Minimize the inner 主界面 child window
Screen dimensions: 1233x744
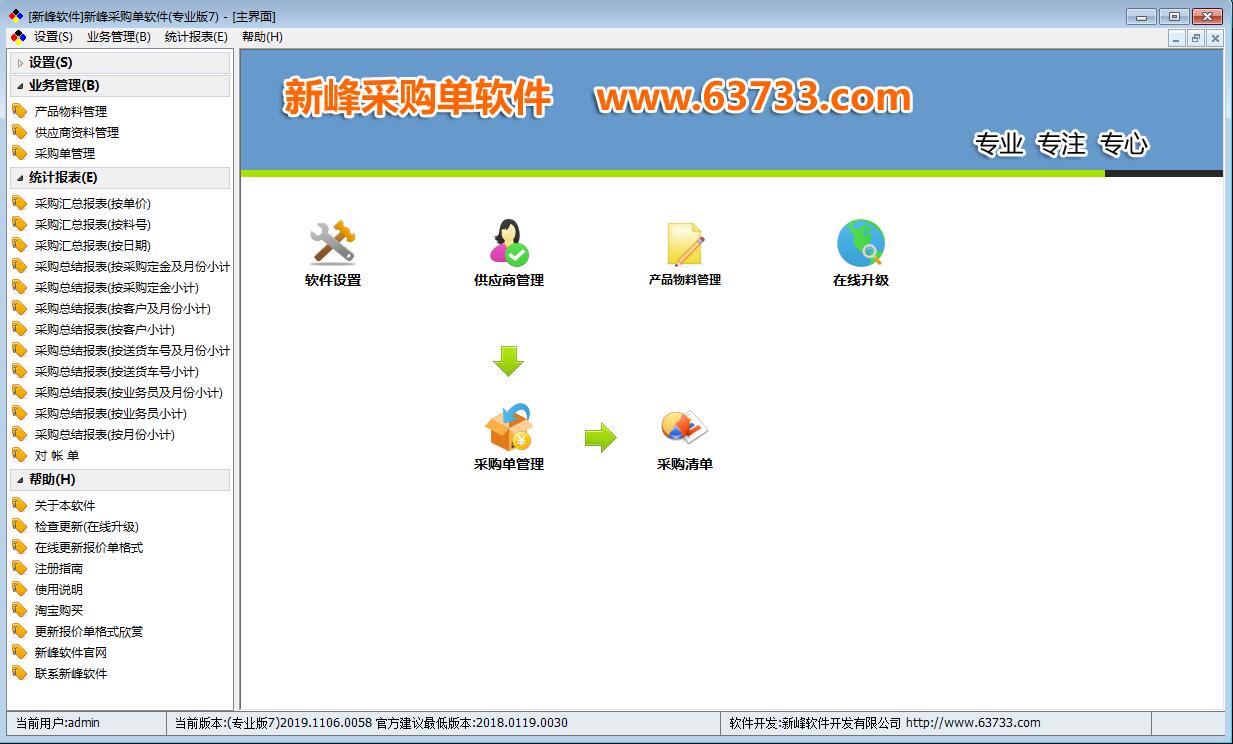point(1177,38)
